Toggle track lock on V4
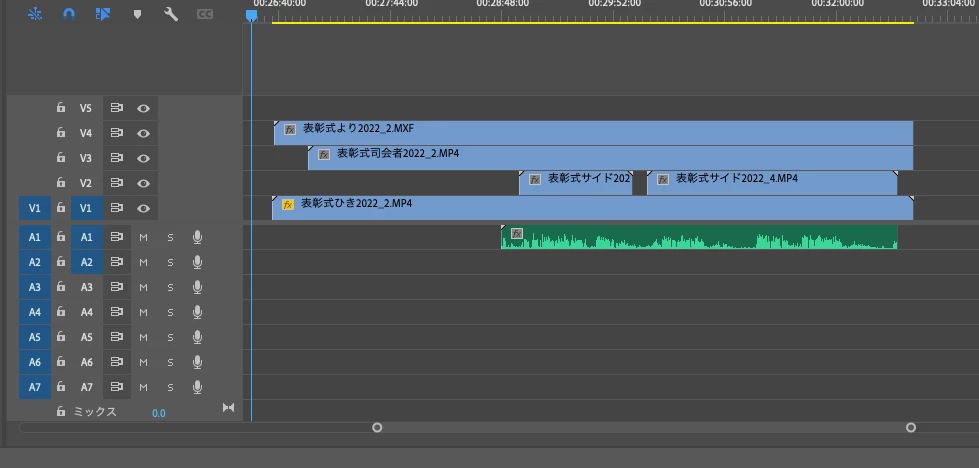 61,133
